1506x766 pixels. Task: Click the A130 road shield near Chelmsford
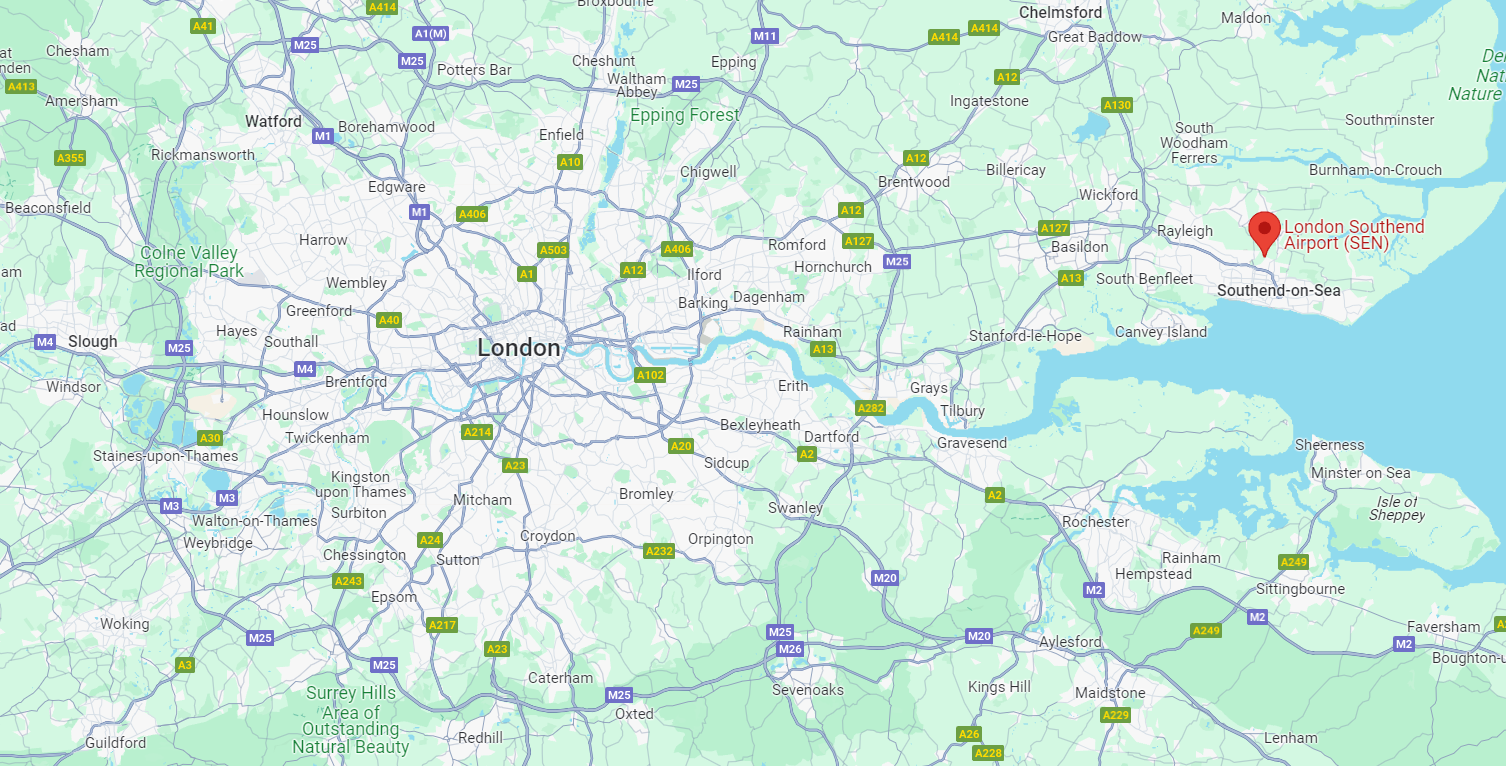(x=1117, y=105)
